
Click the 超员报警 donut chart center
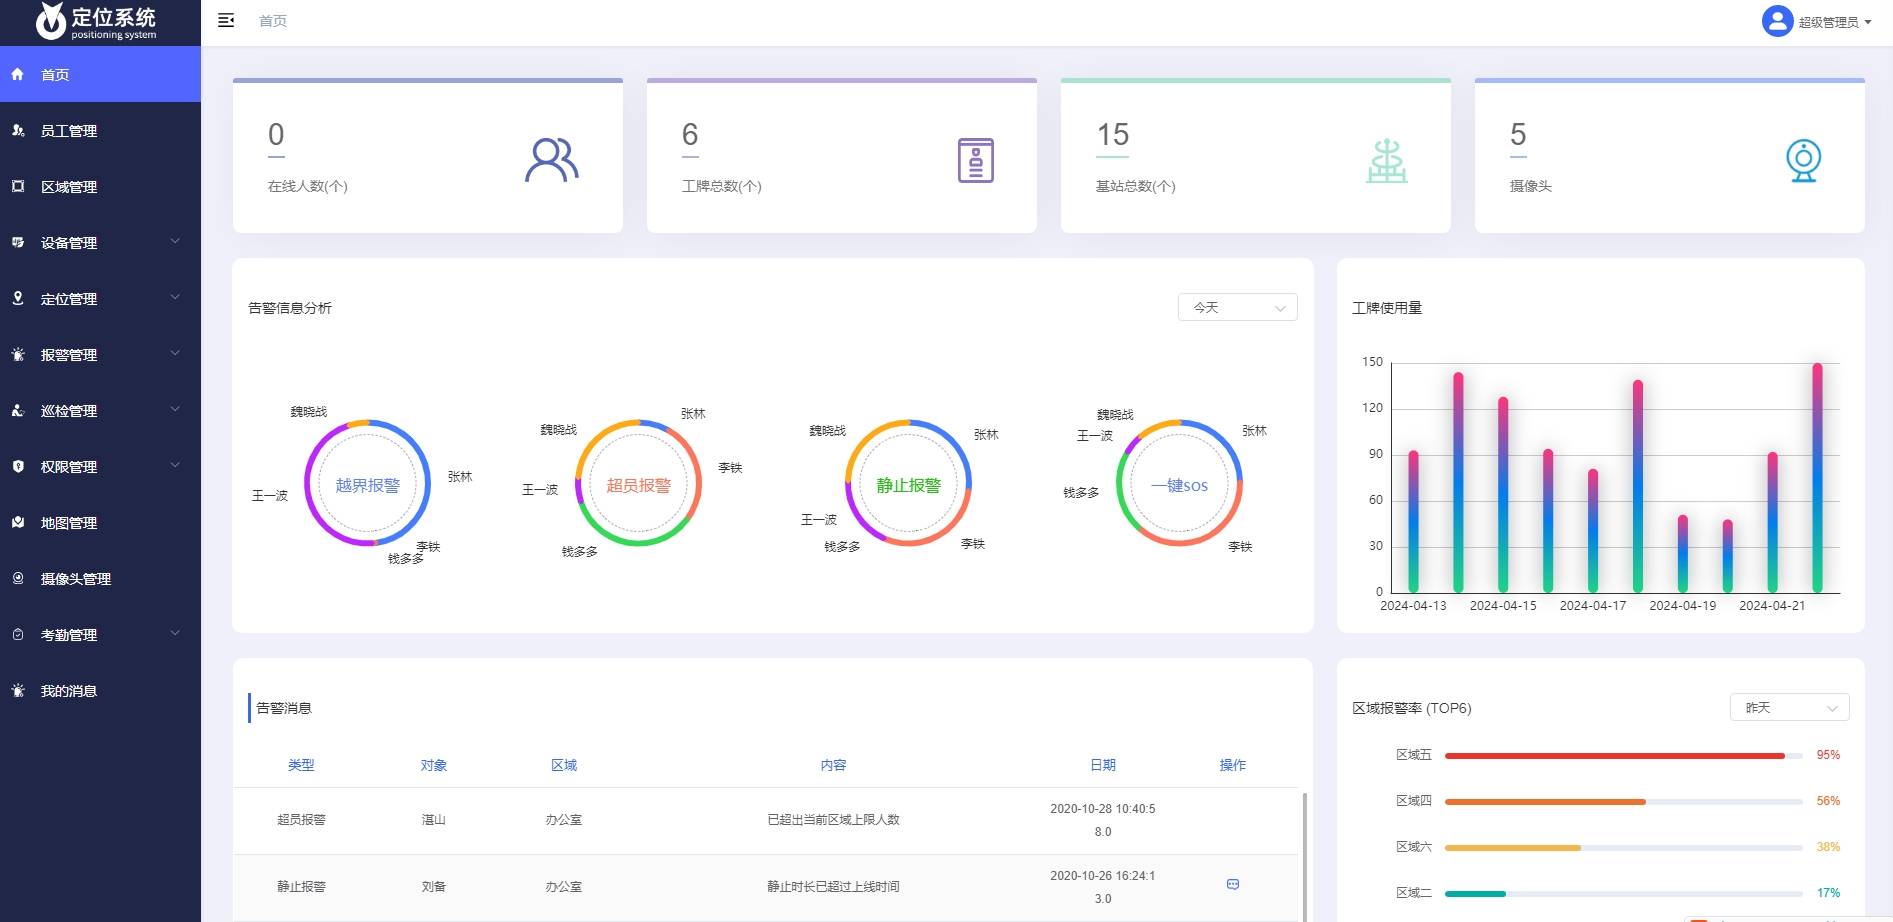[638, 485]
